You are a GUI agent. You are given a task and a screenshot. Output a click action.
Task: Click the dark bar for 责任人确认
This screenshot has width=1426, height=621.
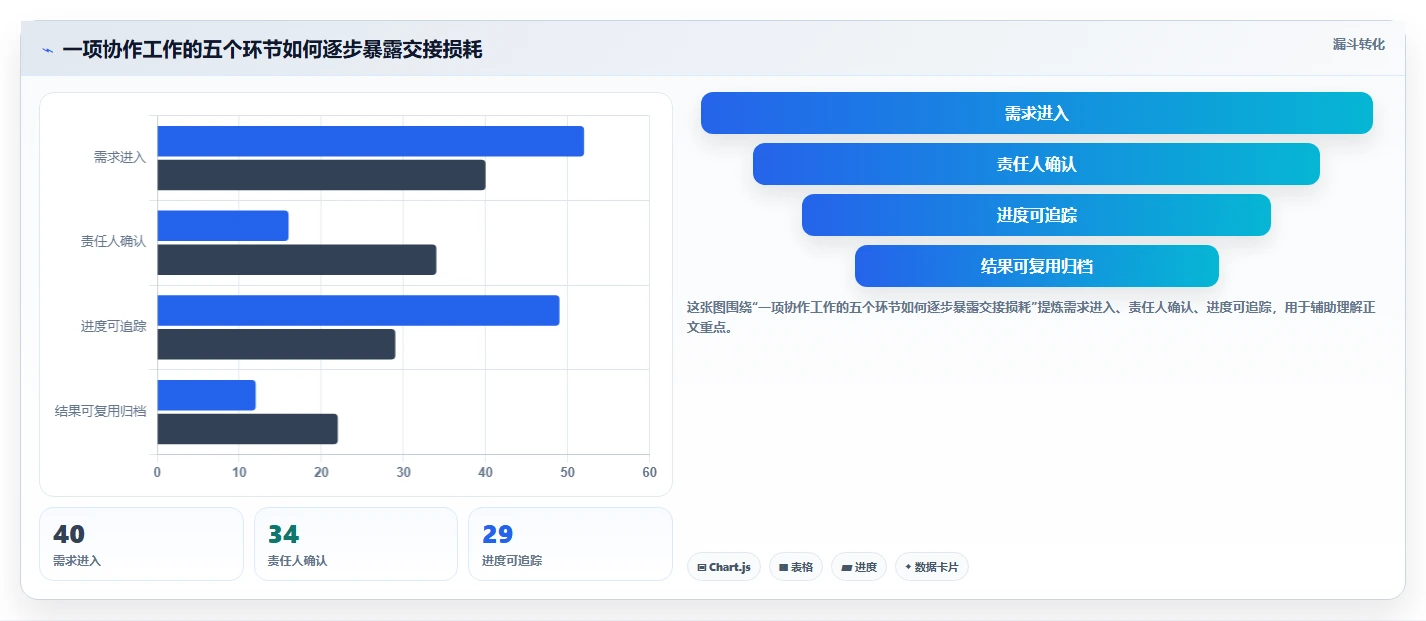pyautogui.click(x=297, y=260)
